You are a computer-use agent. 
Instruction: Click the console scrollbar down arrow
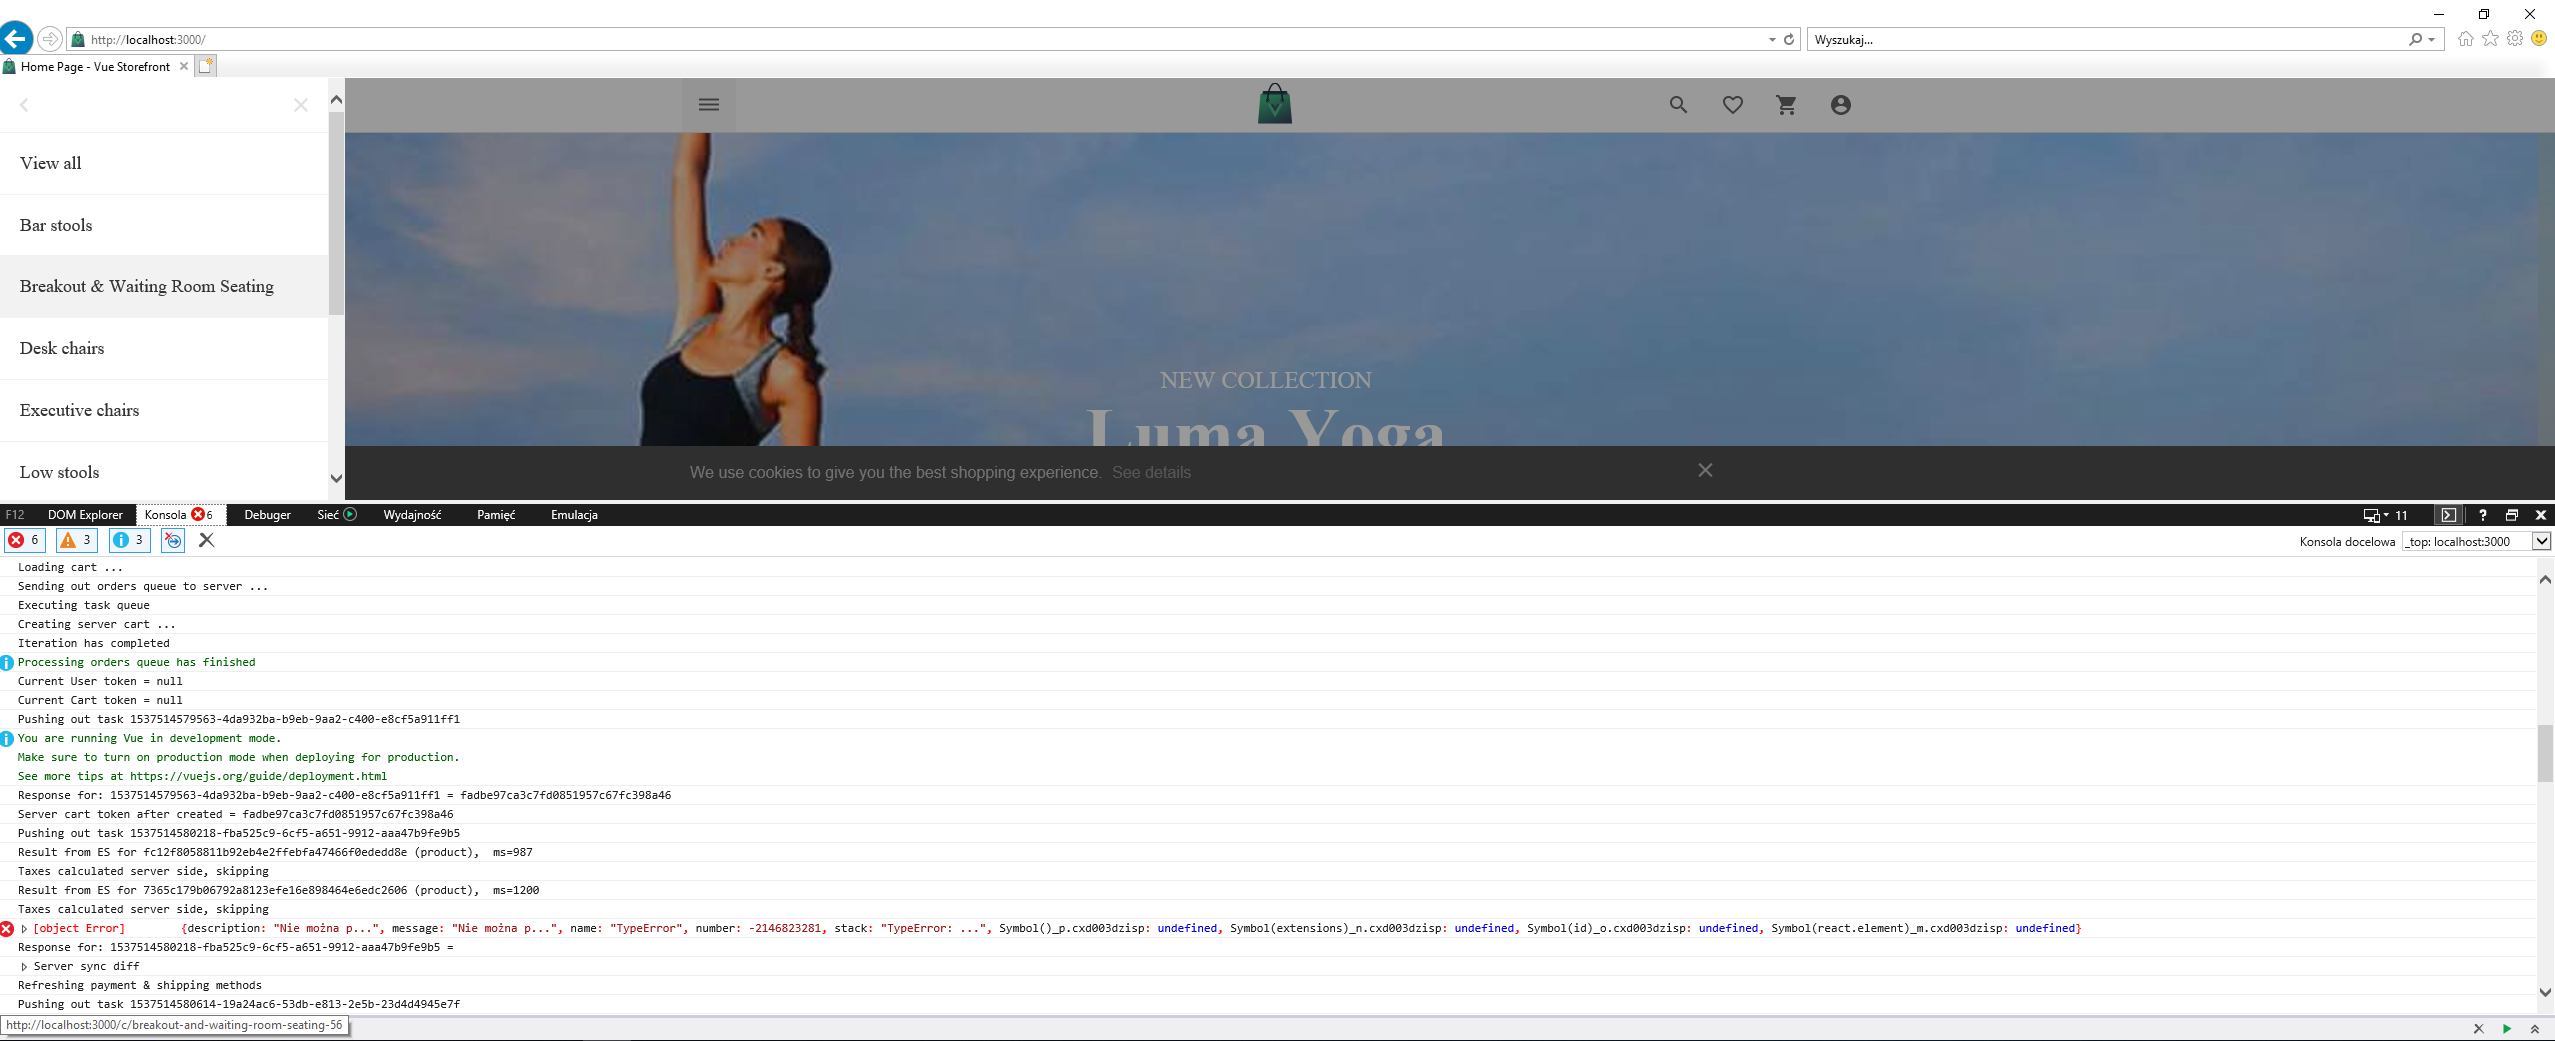2545,992
